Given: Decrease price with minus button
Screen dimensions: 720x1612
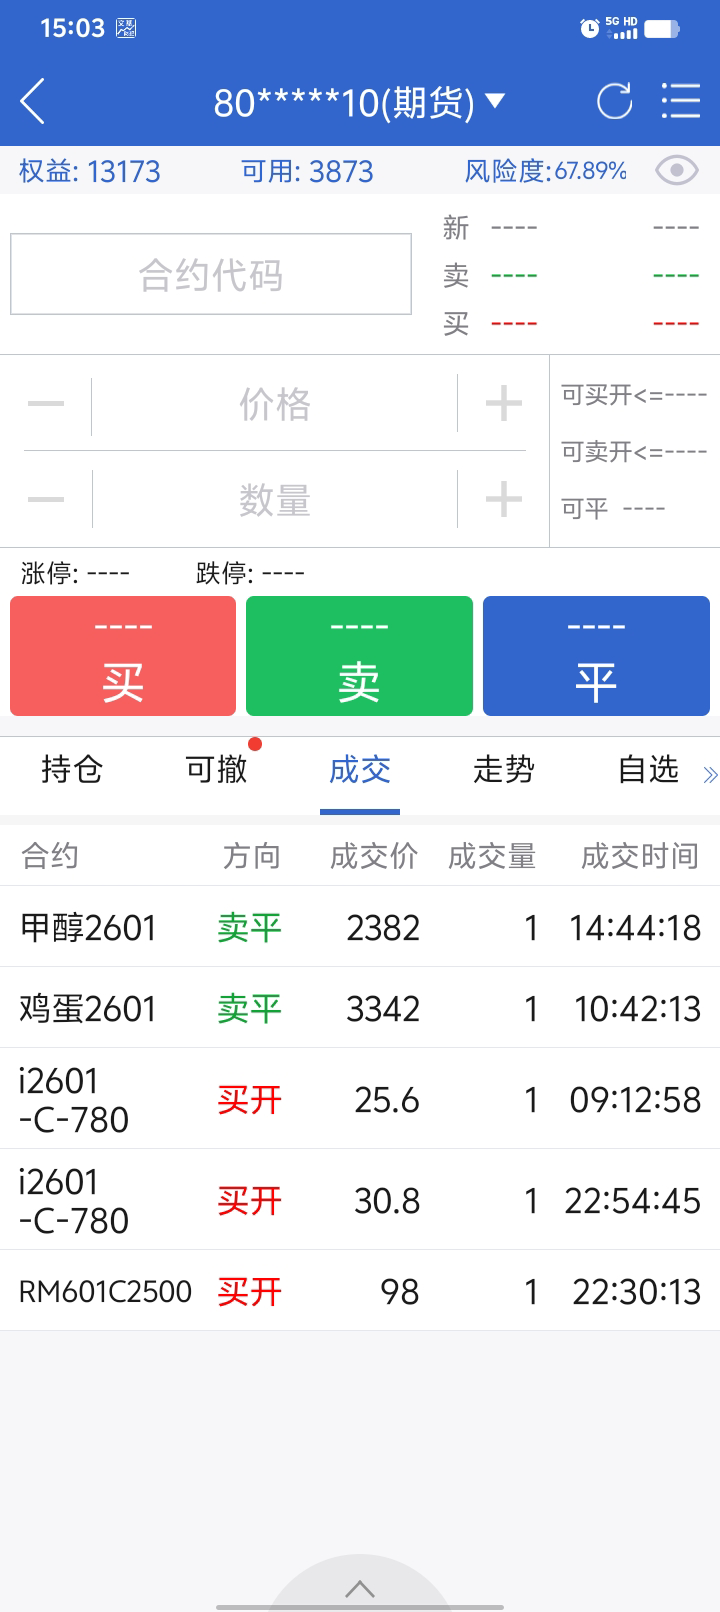Looking at the screenshot, I should point(46,404).
